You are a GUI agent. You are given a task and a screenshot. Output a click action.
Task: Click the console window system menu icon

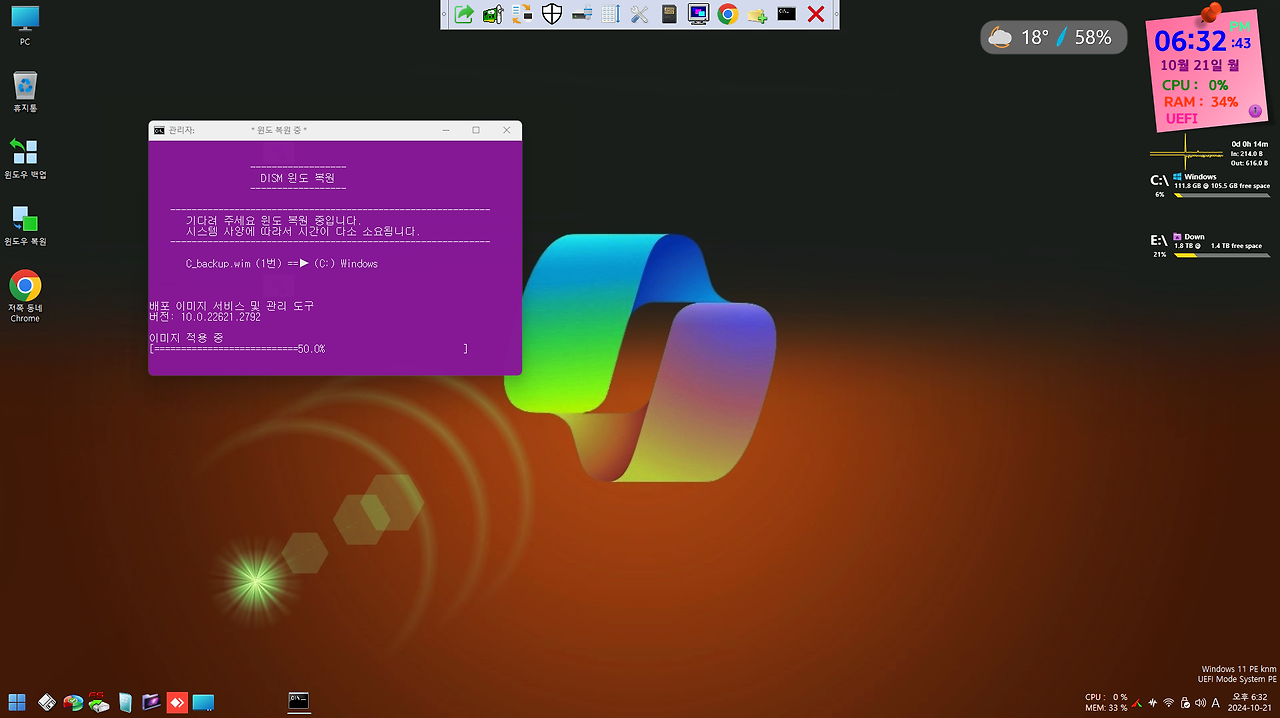coord(159,130)
